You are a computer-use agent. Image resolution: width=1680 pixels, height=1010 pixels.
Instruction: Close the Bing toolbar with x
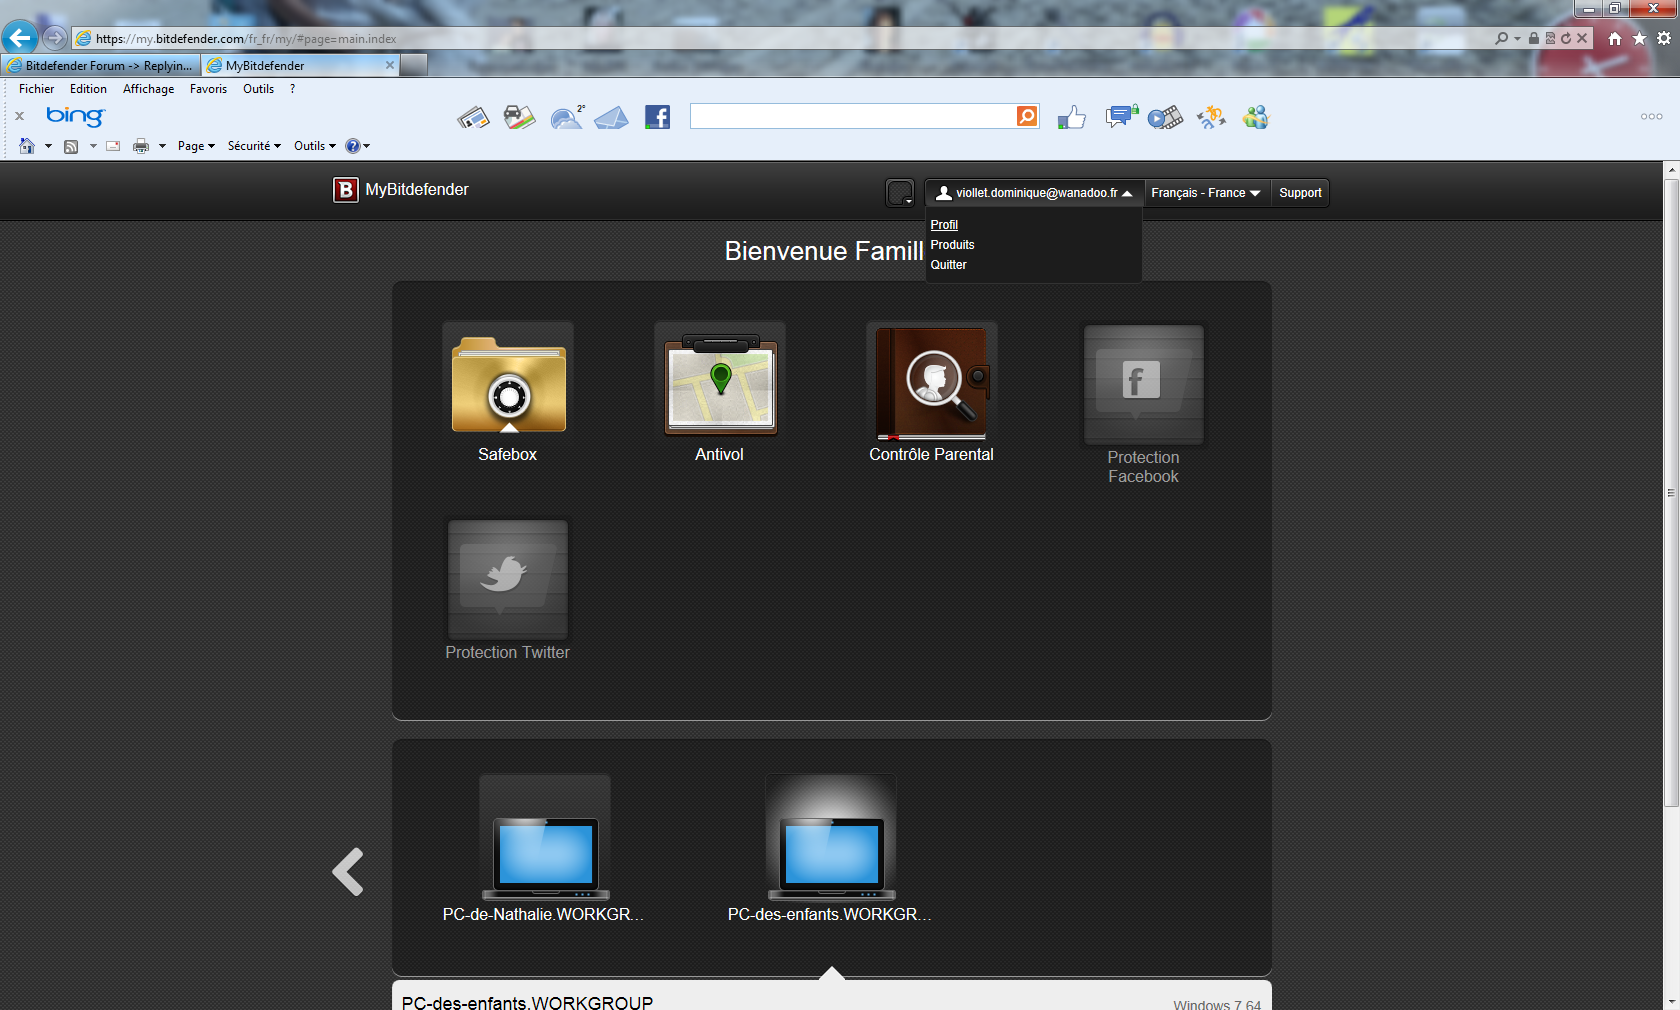[19, 116]
